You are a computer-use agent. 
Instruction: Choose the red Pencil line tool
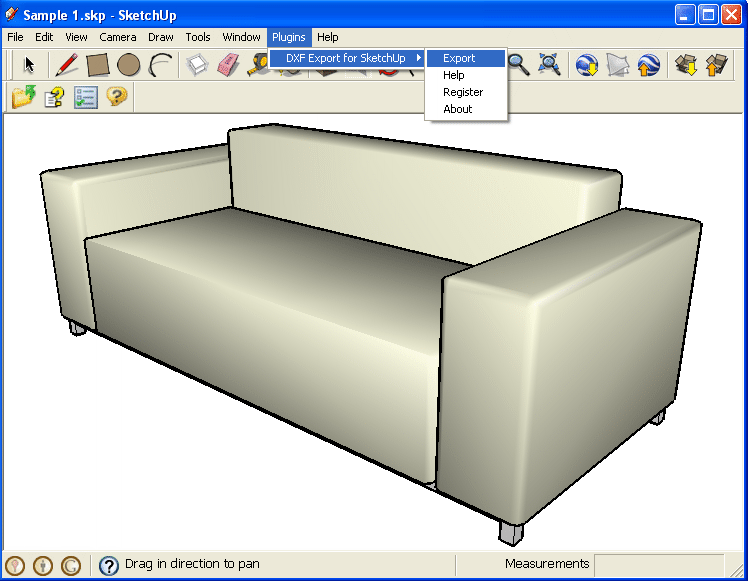pyautogui.click(x=67, y=65)
